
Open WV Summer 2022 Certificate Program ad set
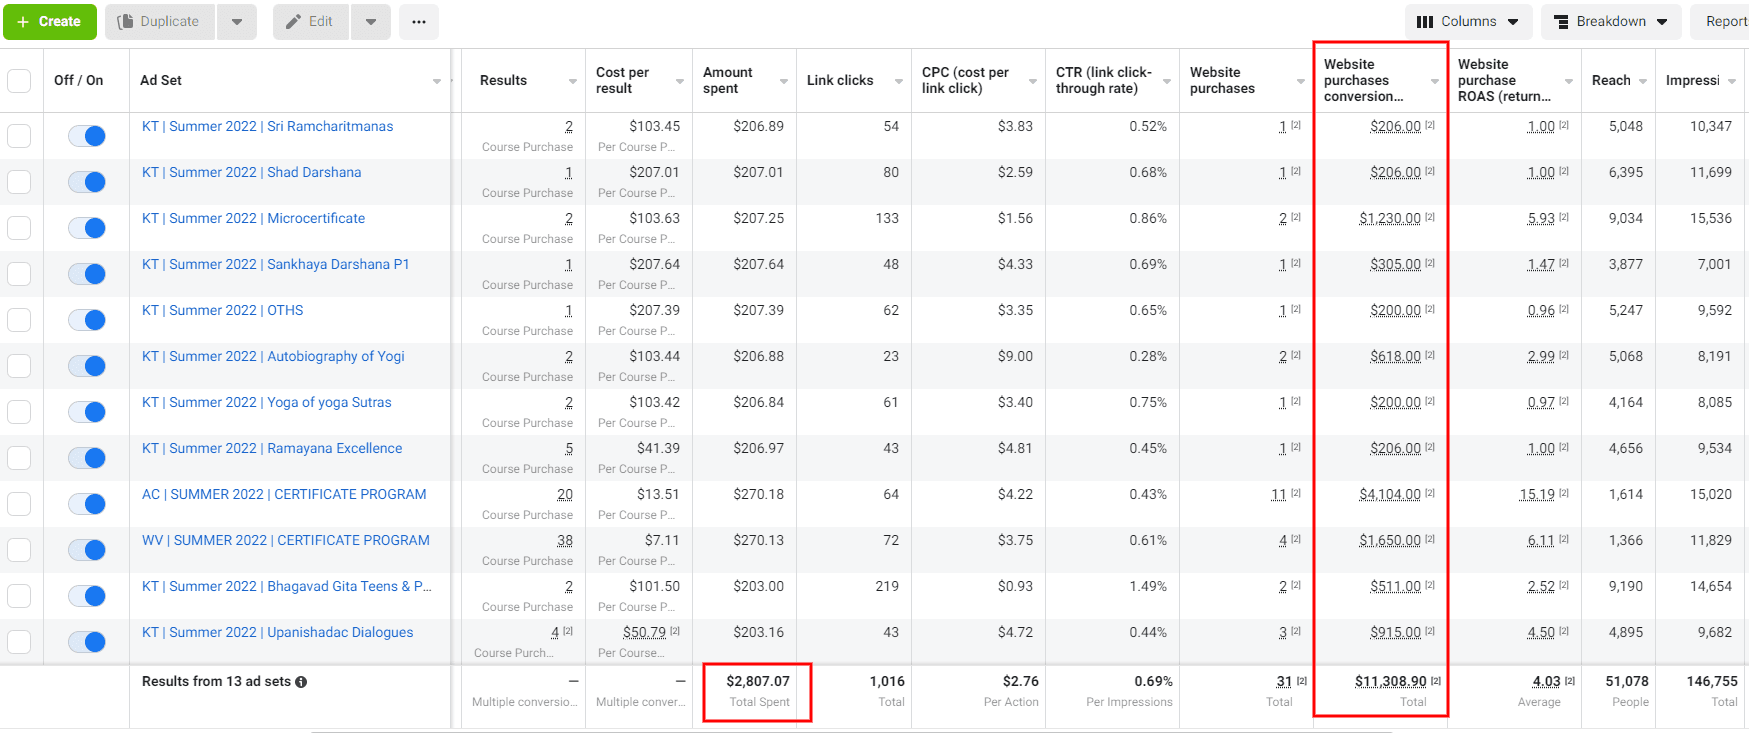coord(286,540)
